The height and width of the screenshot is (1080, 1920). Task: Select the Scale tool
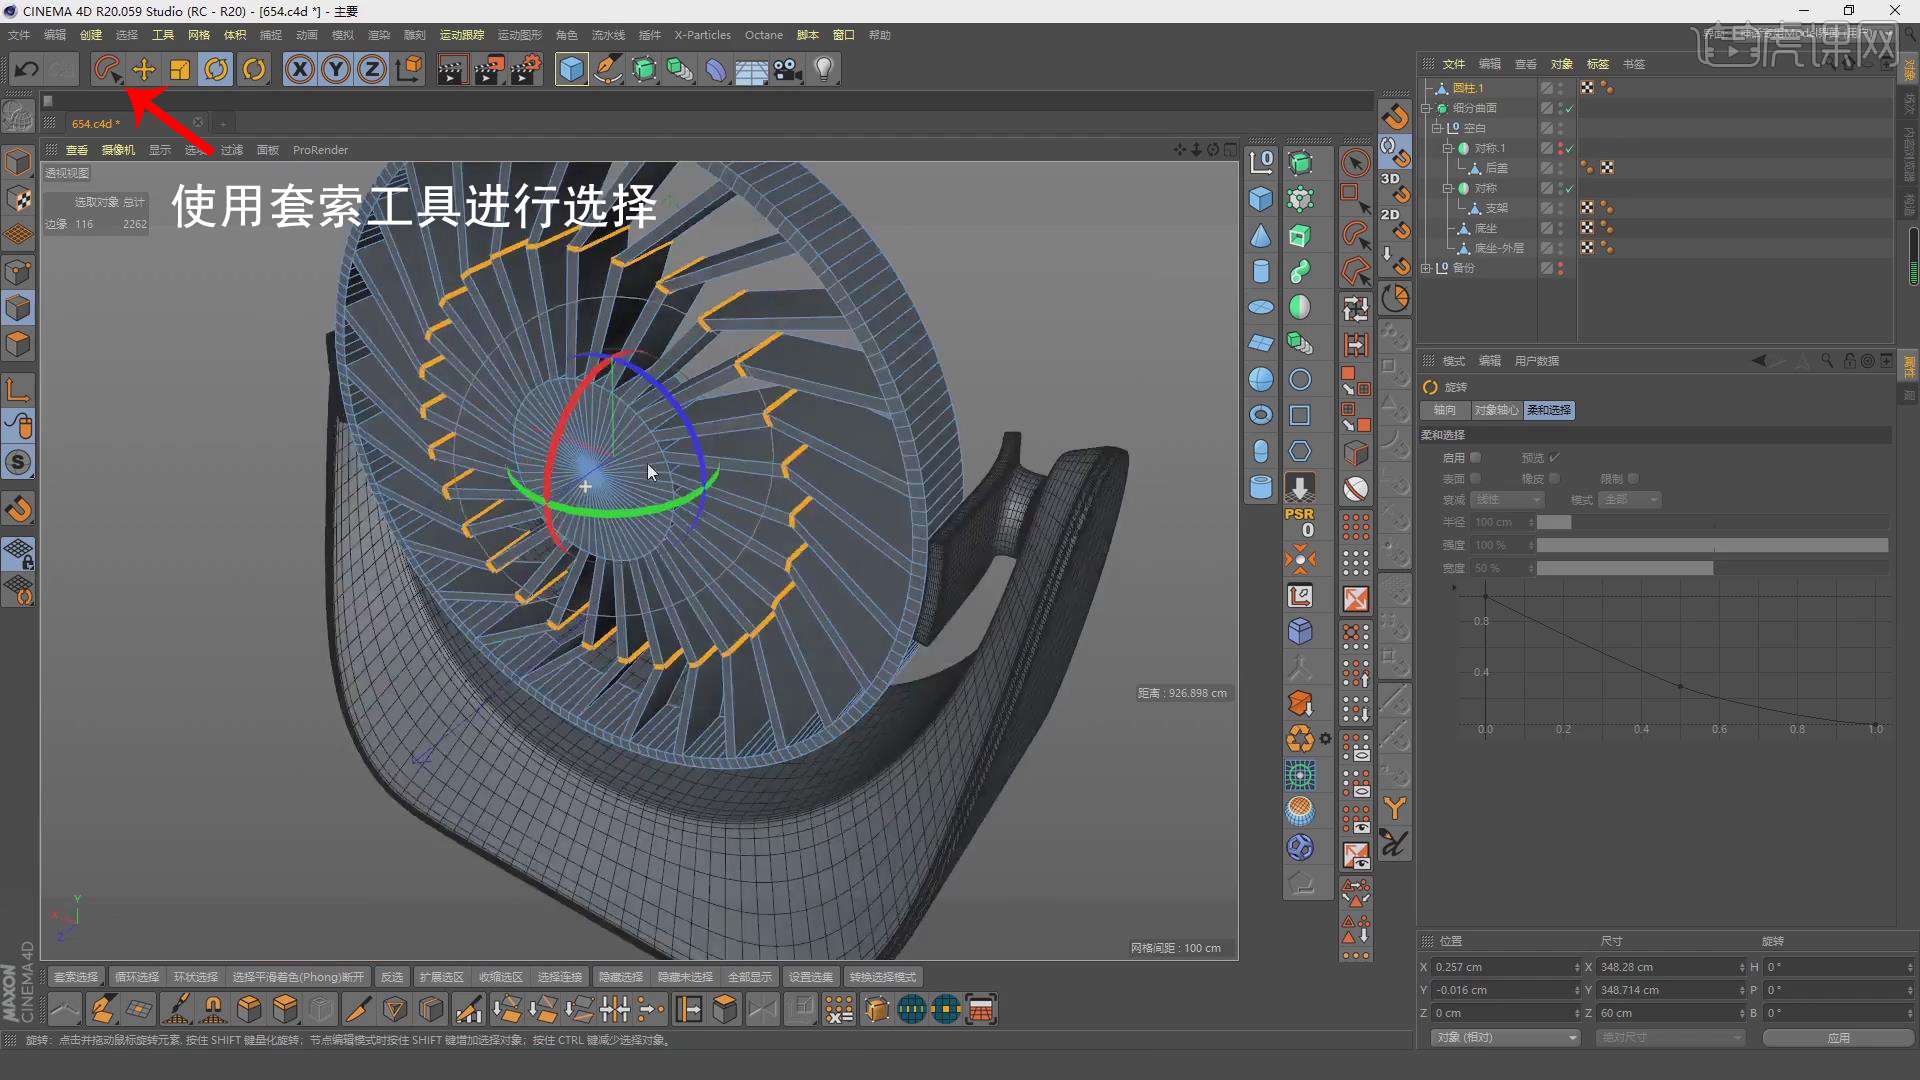[x=179, y=69]
